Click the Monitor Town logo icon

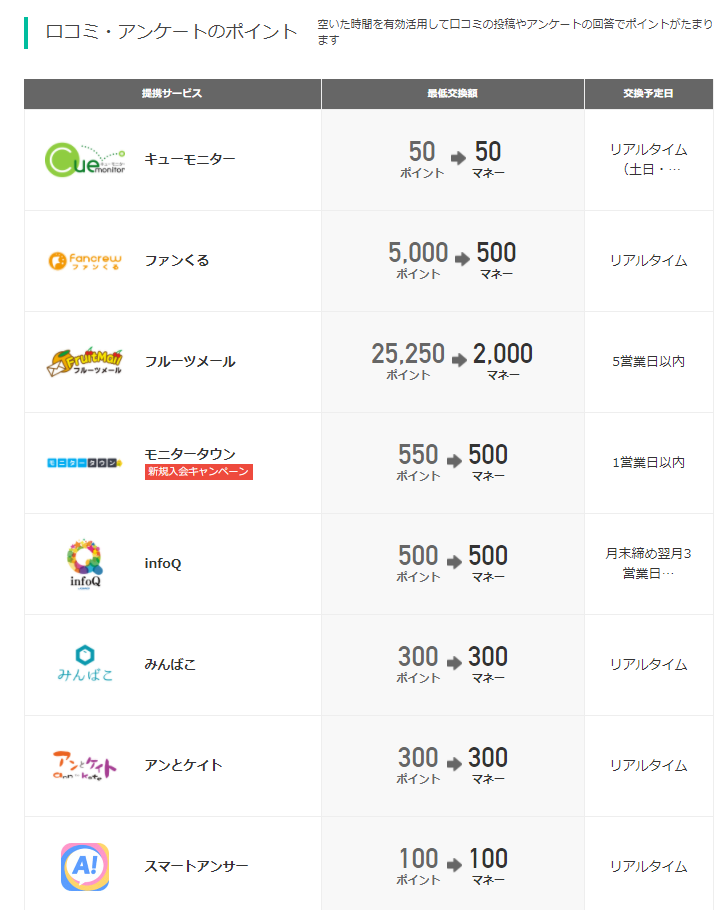(85, 462)
